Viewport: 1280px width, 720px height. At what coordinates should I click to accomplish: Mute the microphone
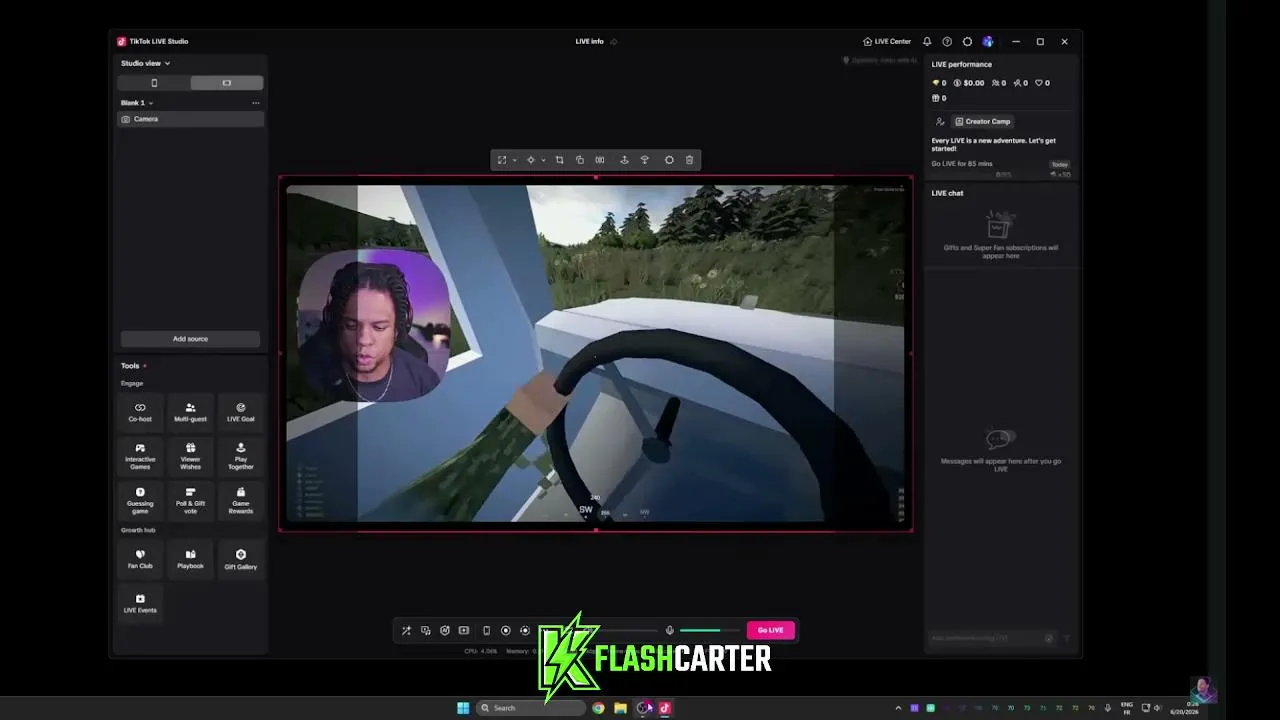pyautogui.click(x=670, y=630)
